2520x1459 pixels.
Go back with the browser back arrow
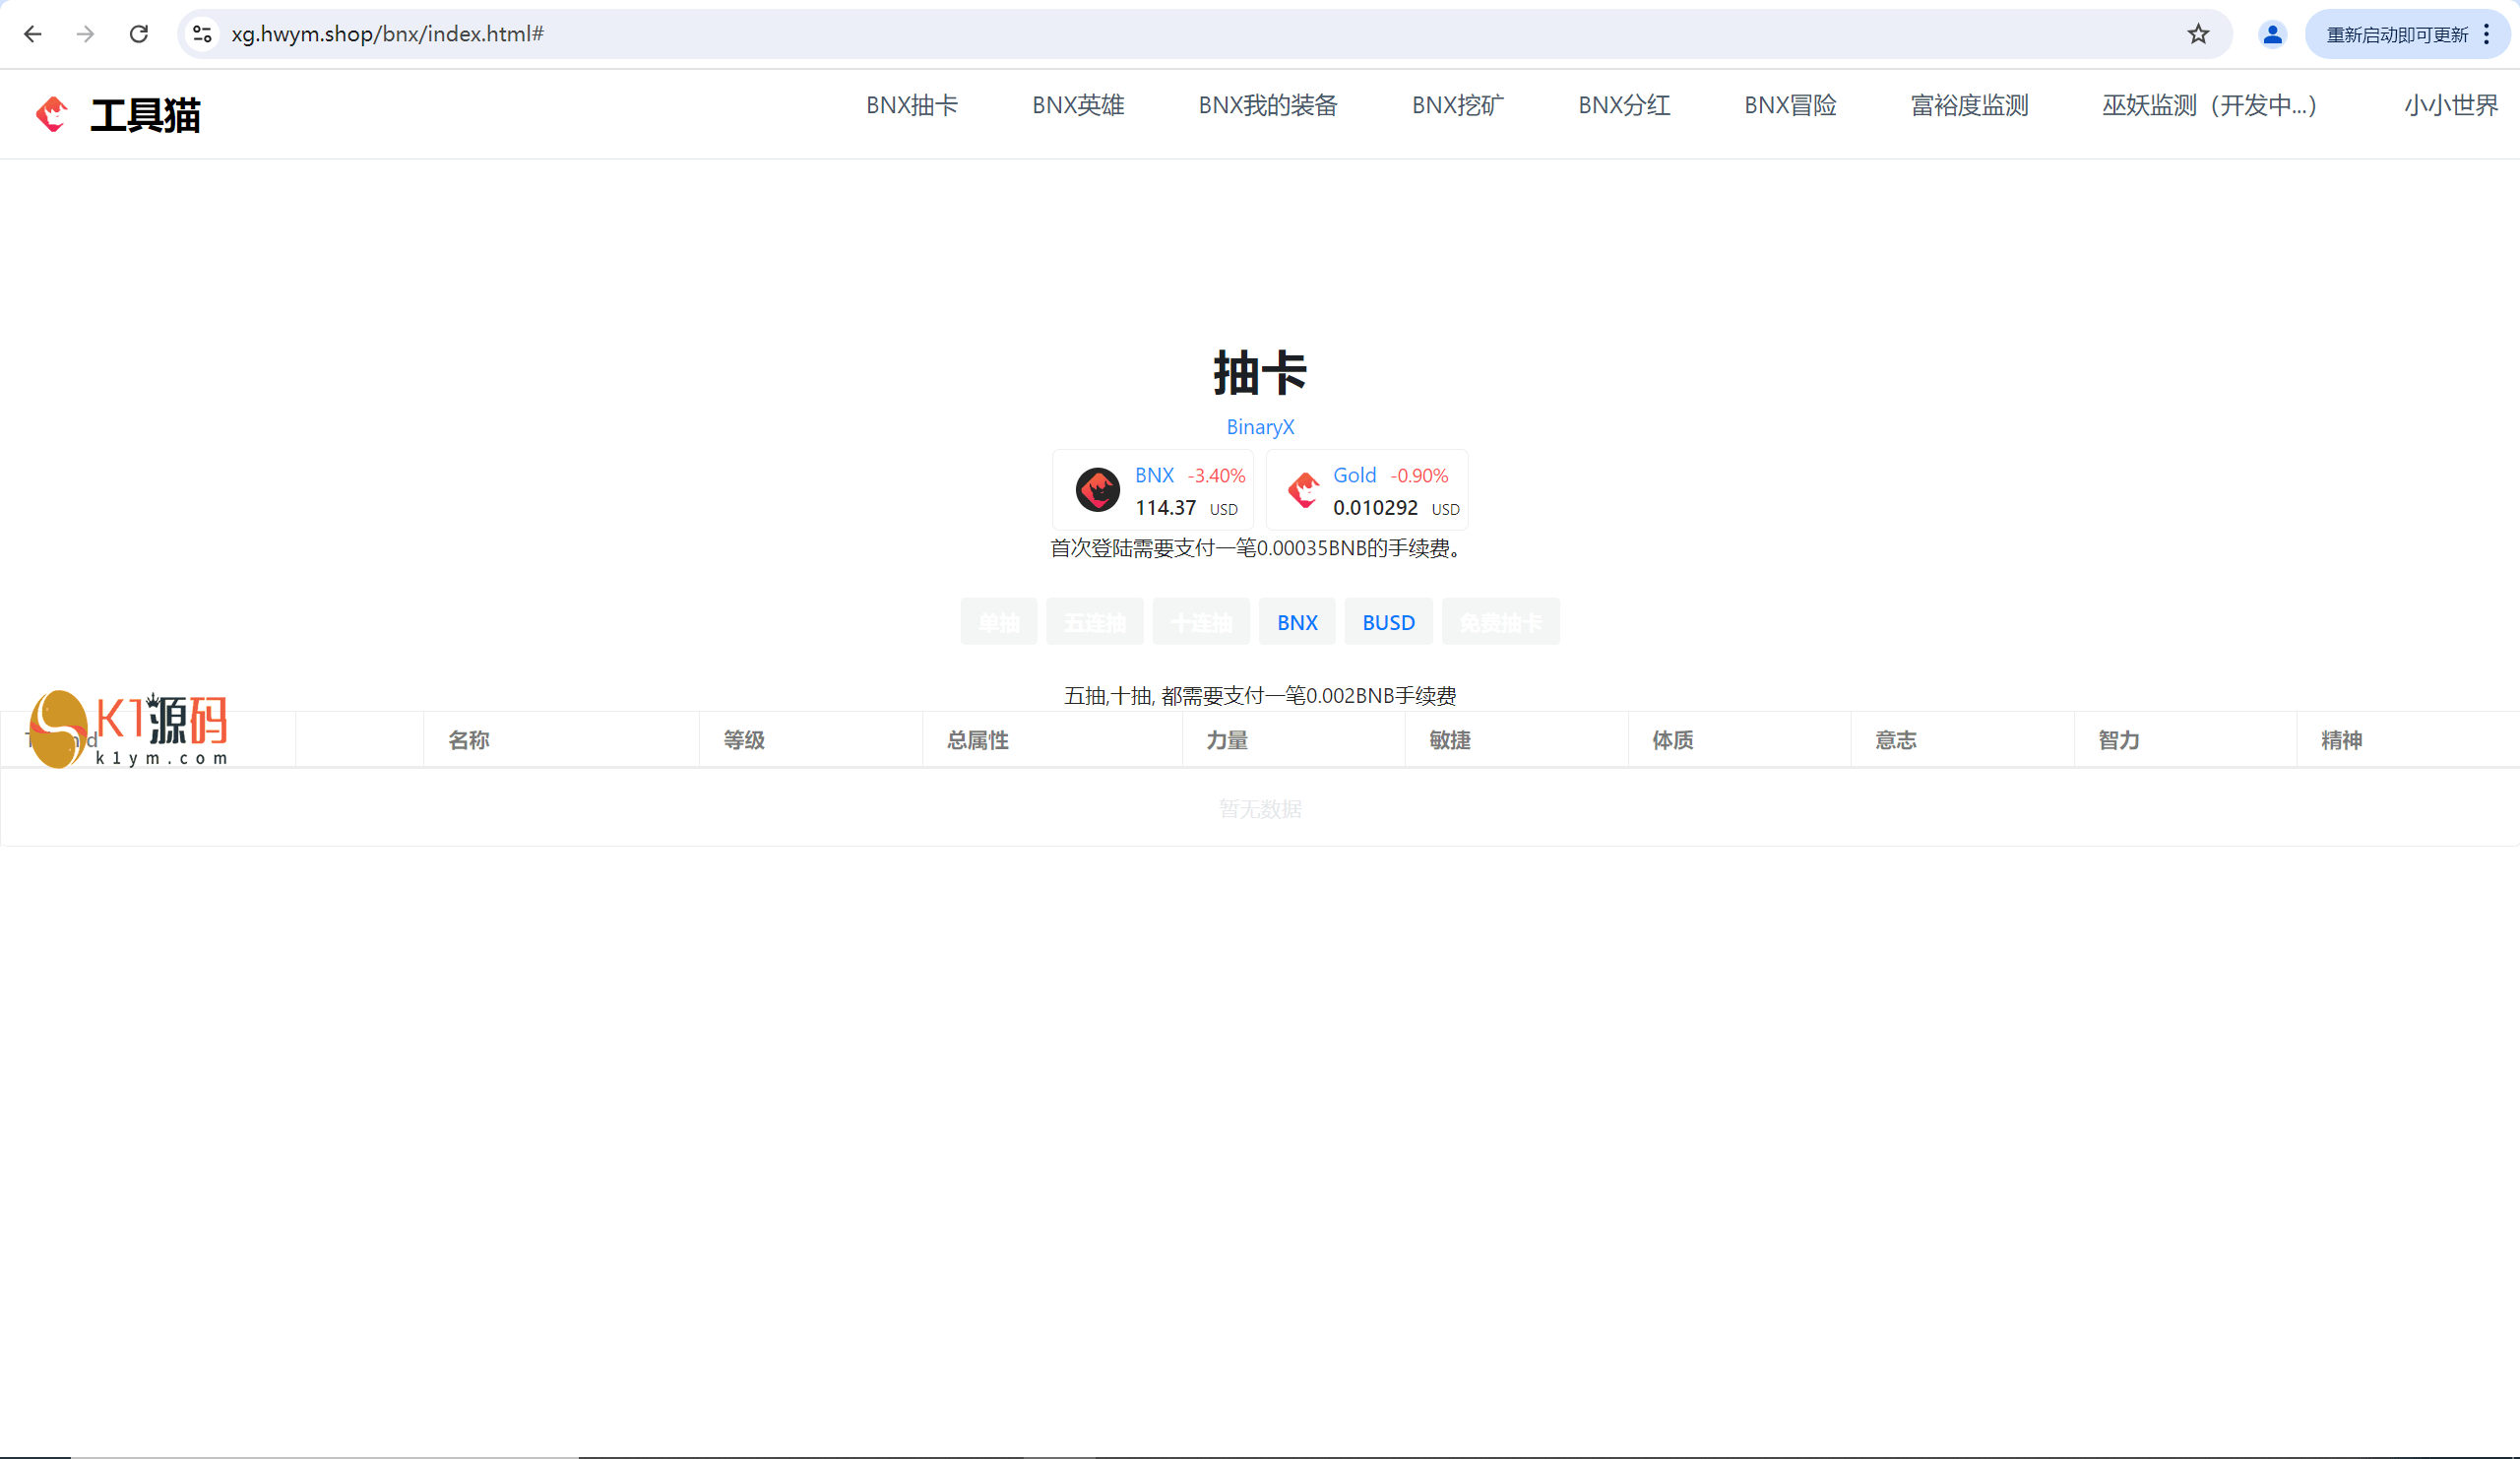[x=32, y=34]
